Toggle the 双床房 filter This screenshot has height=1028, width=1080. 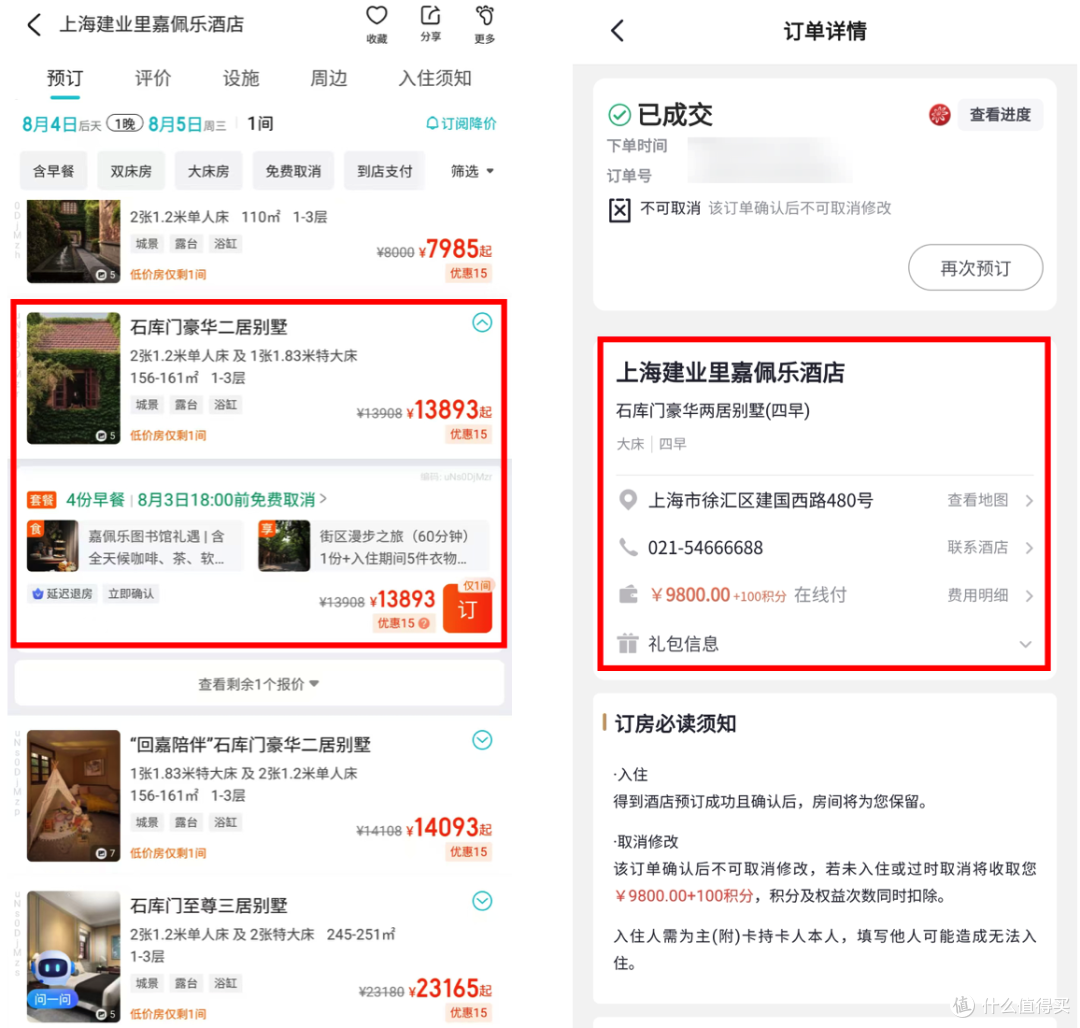131,171
